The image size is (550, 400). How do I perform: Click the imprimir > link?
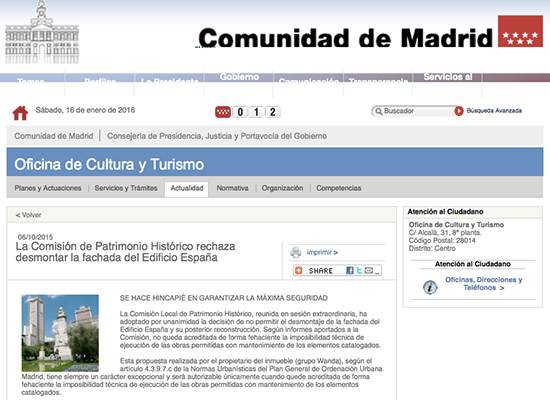pyautogui.click(x=322, y=252)
